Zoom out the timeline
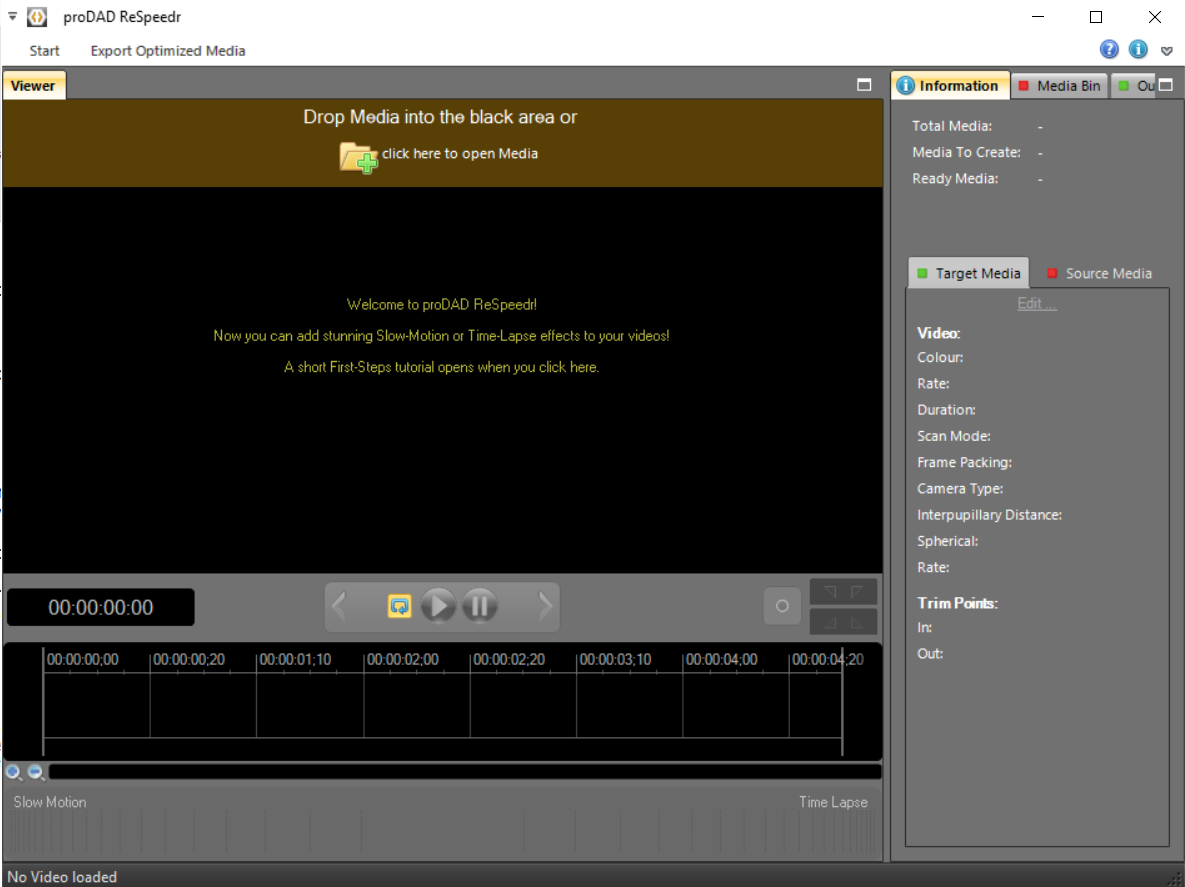The height and width of the screenshot is (887, 1185). pos(36,772)
